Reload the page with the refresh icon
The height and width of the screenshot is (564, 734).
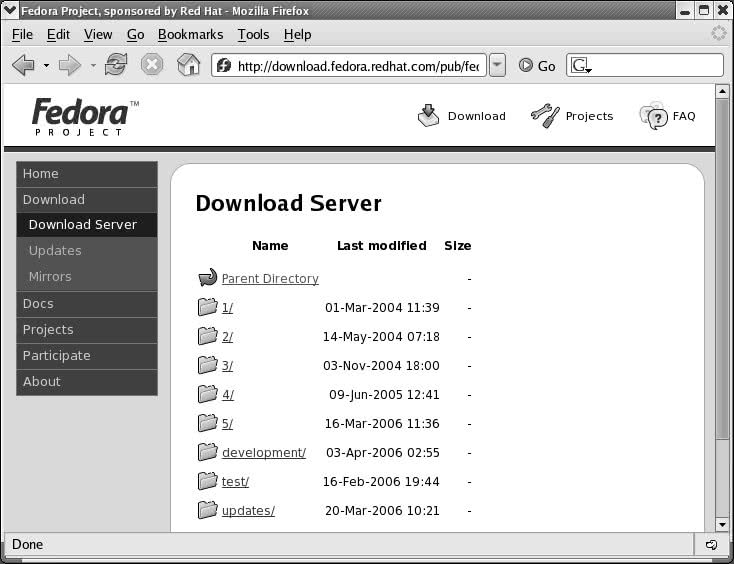[x=116, y=64]
